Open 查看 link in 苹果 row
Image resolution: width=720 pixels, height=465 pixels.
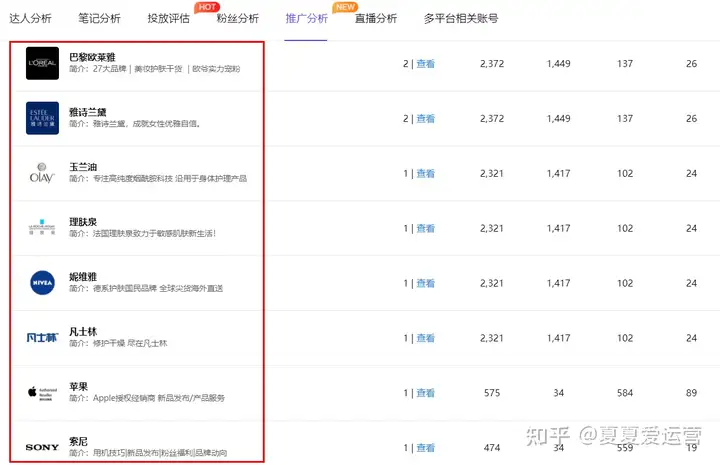425,393
